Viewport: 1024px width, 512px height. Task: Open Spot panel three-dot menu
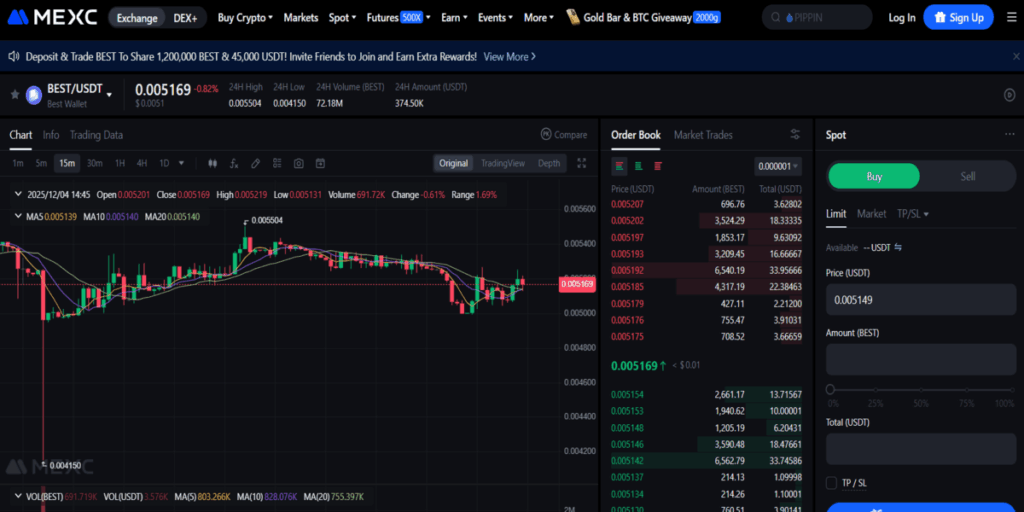coord(1010,135)
